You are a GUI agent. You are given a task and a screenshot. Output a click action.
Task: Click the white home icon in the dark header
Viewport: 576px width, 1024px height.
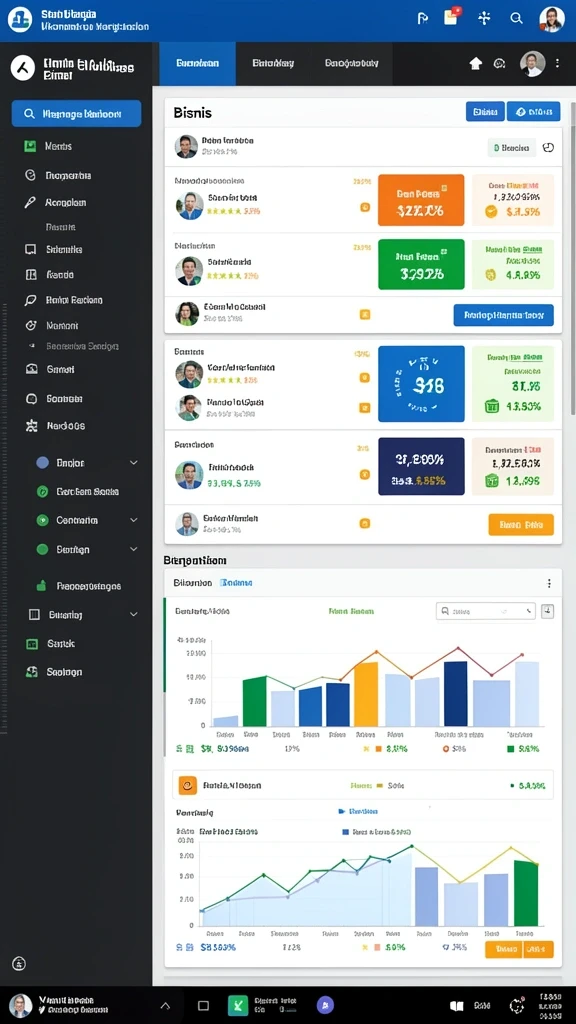coord(475,63)
